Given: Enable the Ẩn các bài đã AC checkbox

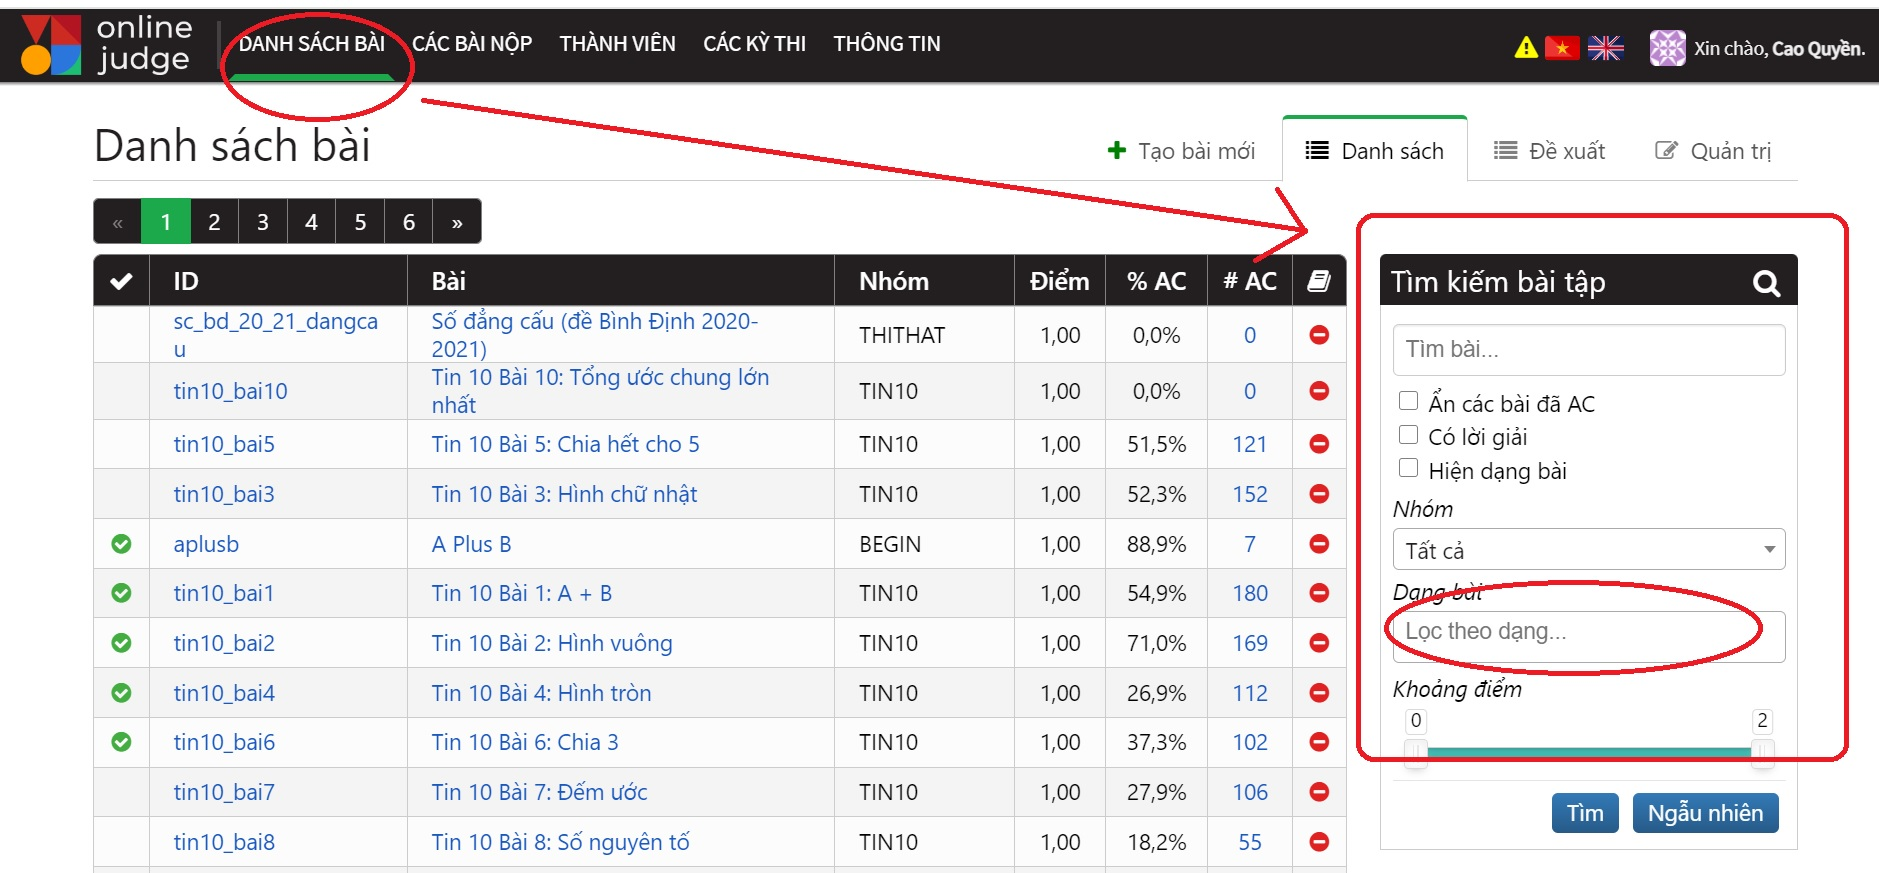Looking at the screenshot, I should (1408, 401).
